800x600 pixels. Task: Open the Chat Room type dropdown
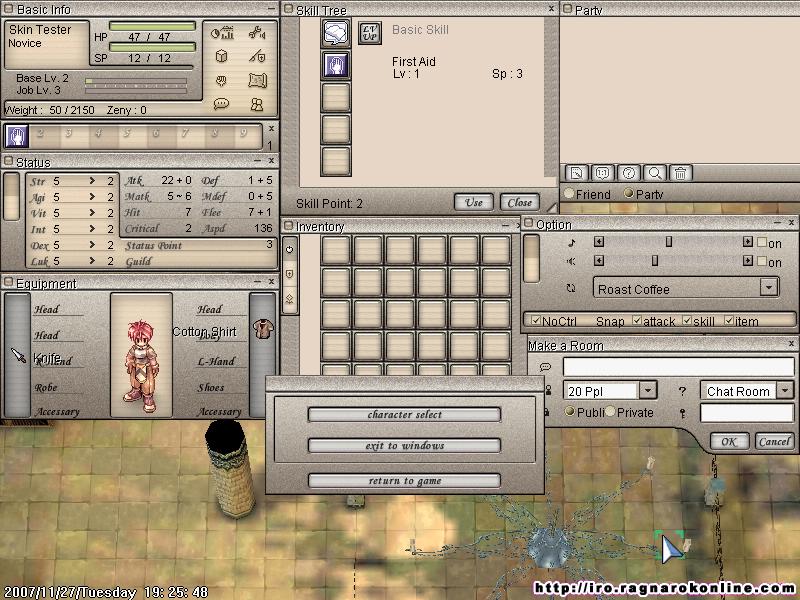785,391
